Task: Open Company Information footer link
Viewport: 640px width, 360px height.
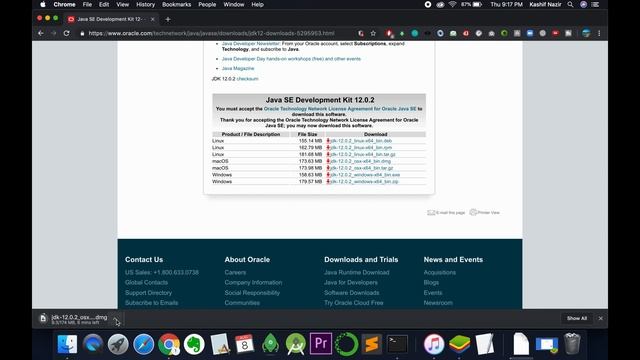Action: click(253, 282)
